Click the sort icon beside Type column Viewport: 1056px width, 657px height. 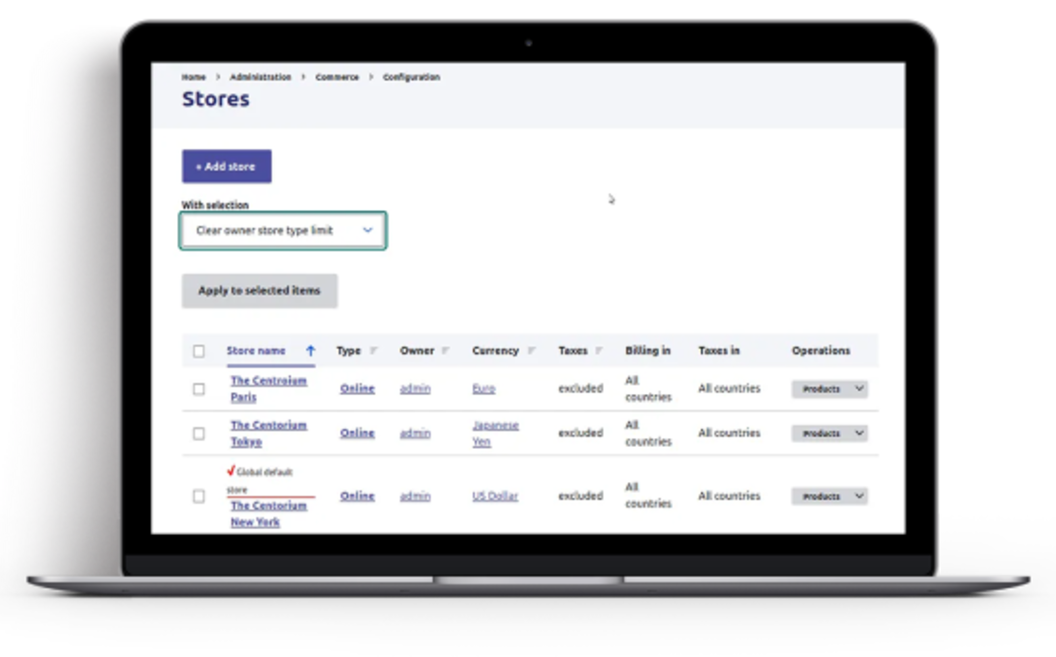click(374, 351)
